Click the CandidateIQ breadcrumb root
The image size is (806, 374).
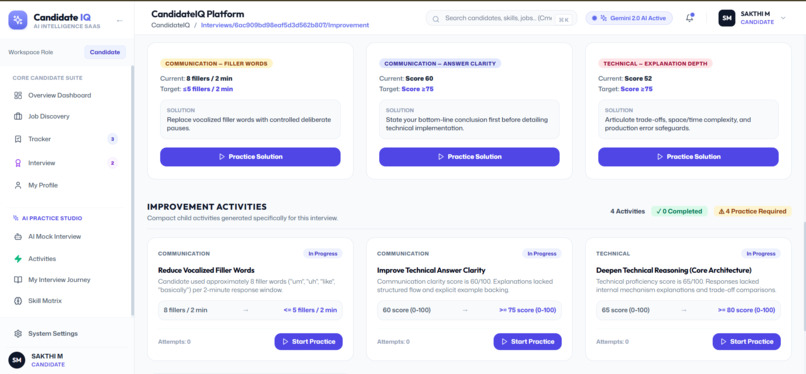point(170,25)
